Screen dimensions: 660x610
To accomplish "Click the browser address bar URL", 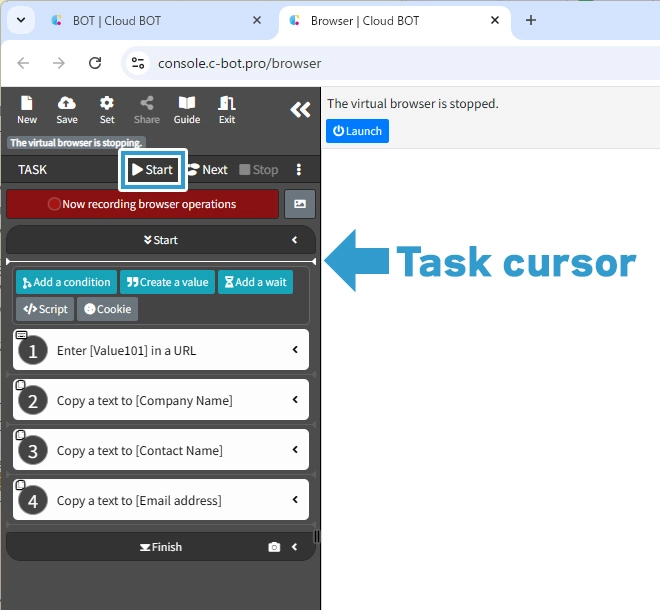I will tap(240, 63).
